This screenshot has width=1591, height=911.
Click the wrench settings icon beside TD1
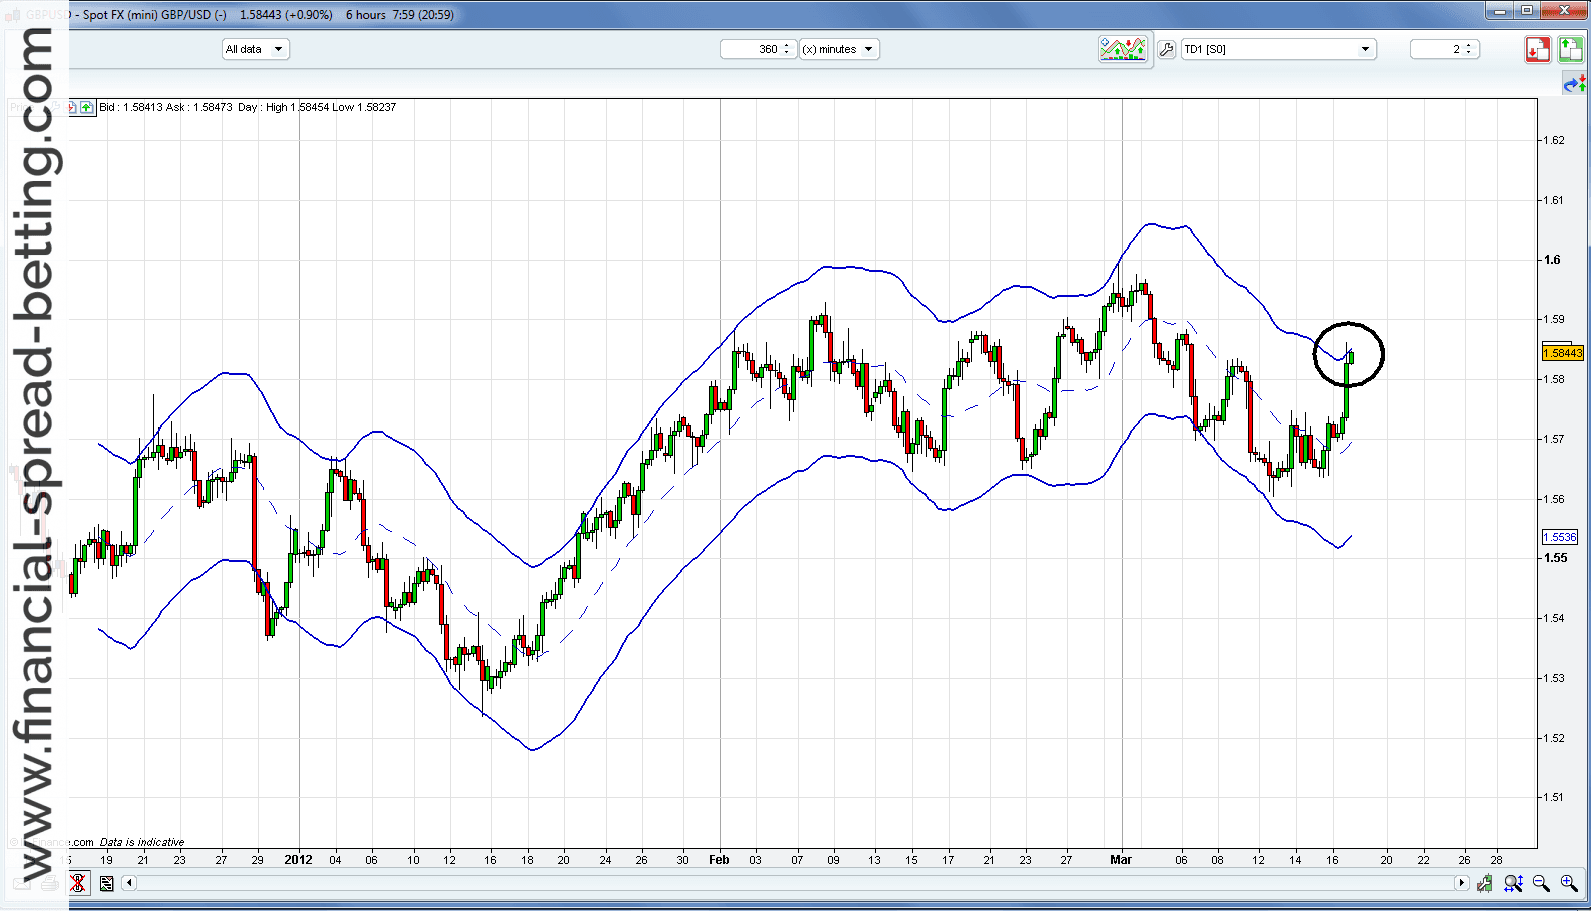point(1166,49)
